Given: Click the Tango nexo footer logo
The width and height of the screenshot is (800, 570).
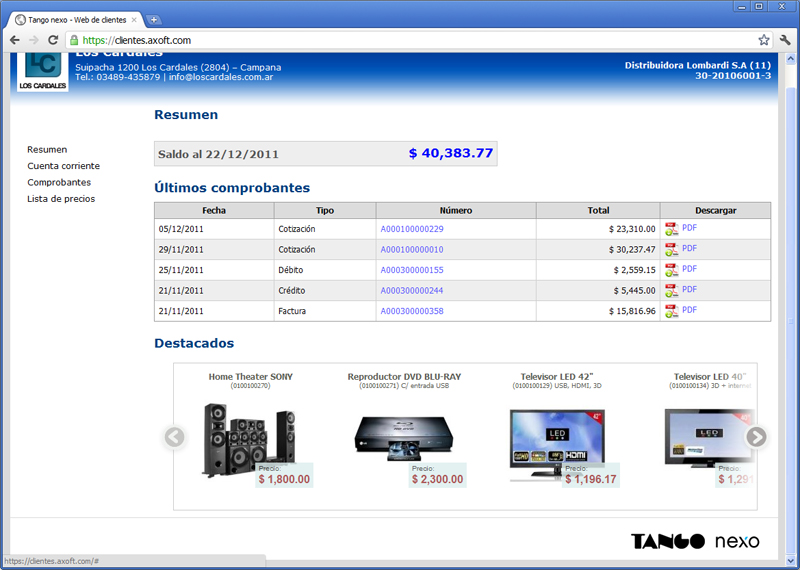Looking at the screenshot, I should tap(695, 541).
